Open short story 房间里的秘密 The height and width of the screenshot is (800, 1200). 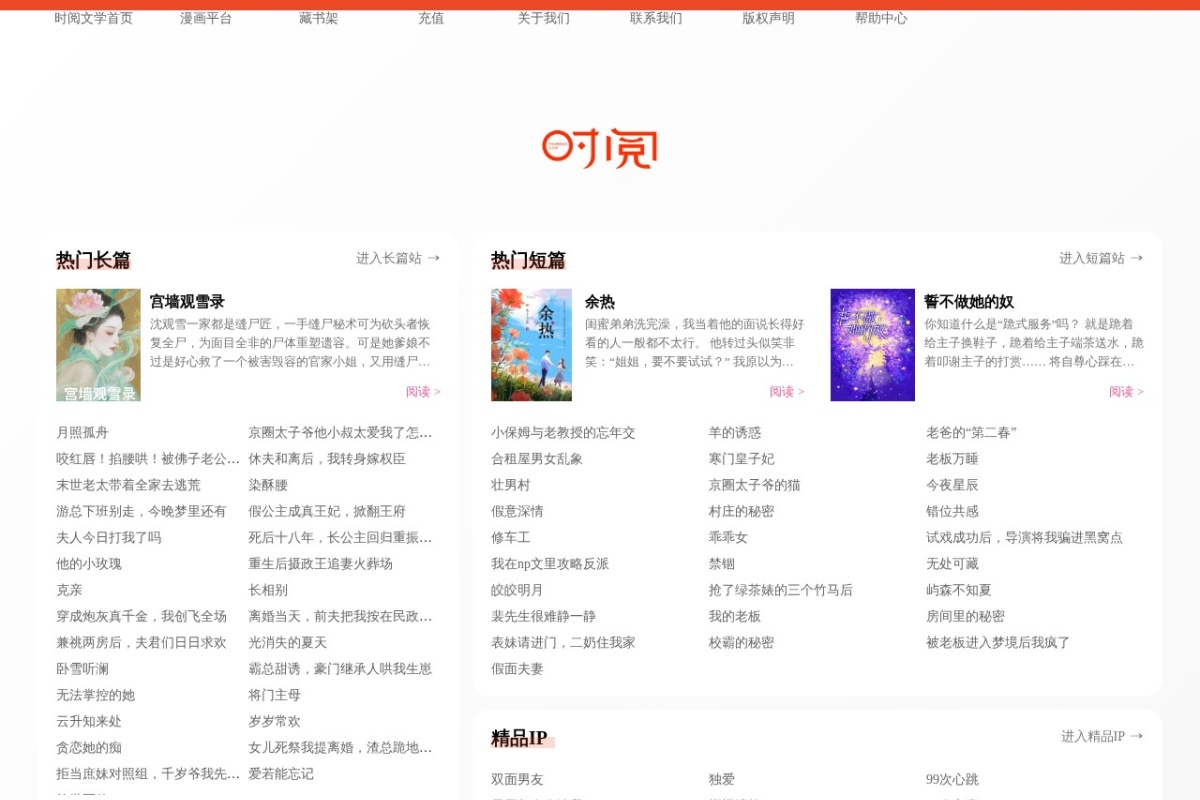click(x=965, y=616)
